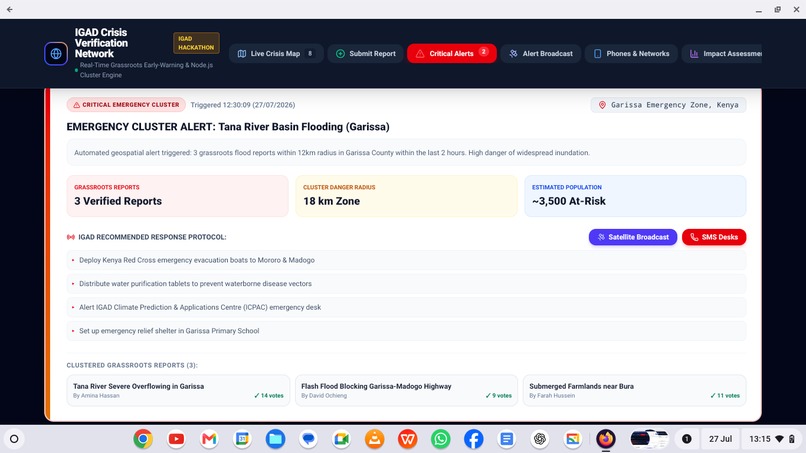Open Google Meet from the shelf
The width and height of the screenshot is (806, 453).
341,439
